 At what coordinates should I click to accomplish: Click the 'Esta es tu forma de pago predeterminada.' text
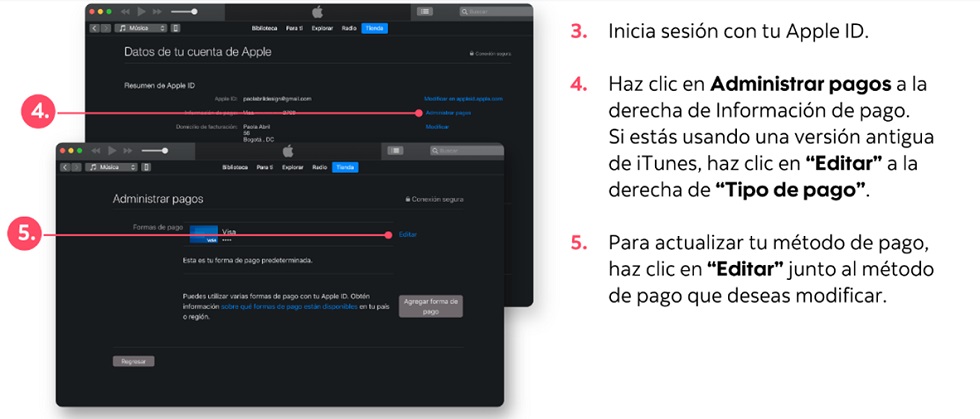click(x=248, y=260)
